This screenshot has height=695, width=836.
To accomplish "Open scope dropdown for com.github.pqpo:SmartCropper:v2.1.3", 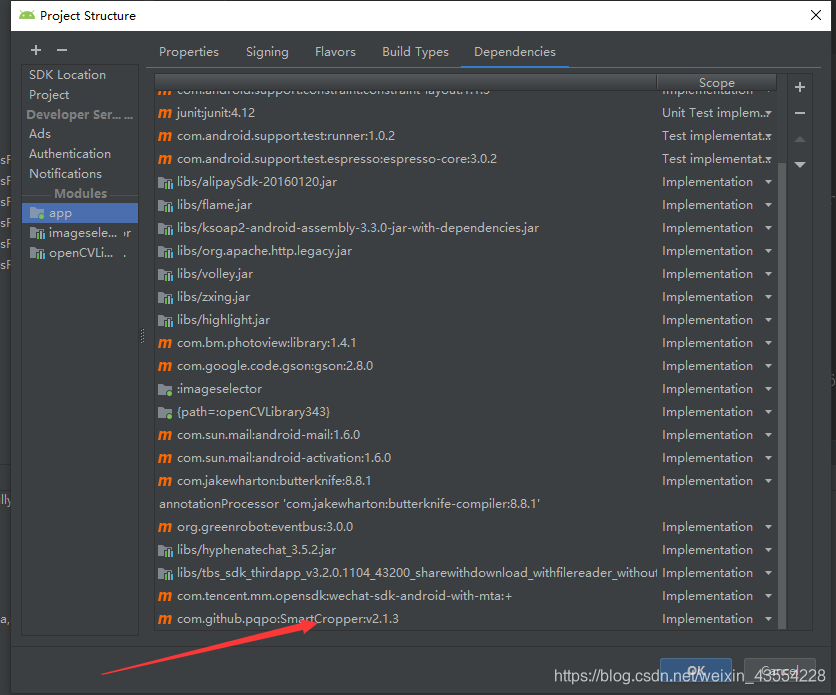I will [x=768, y=619].
